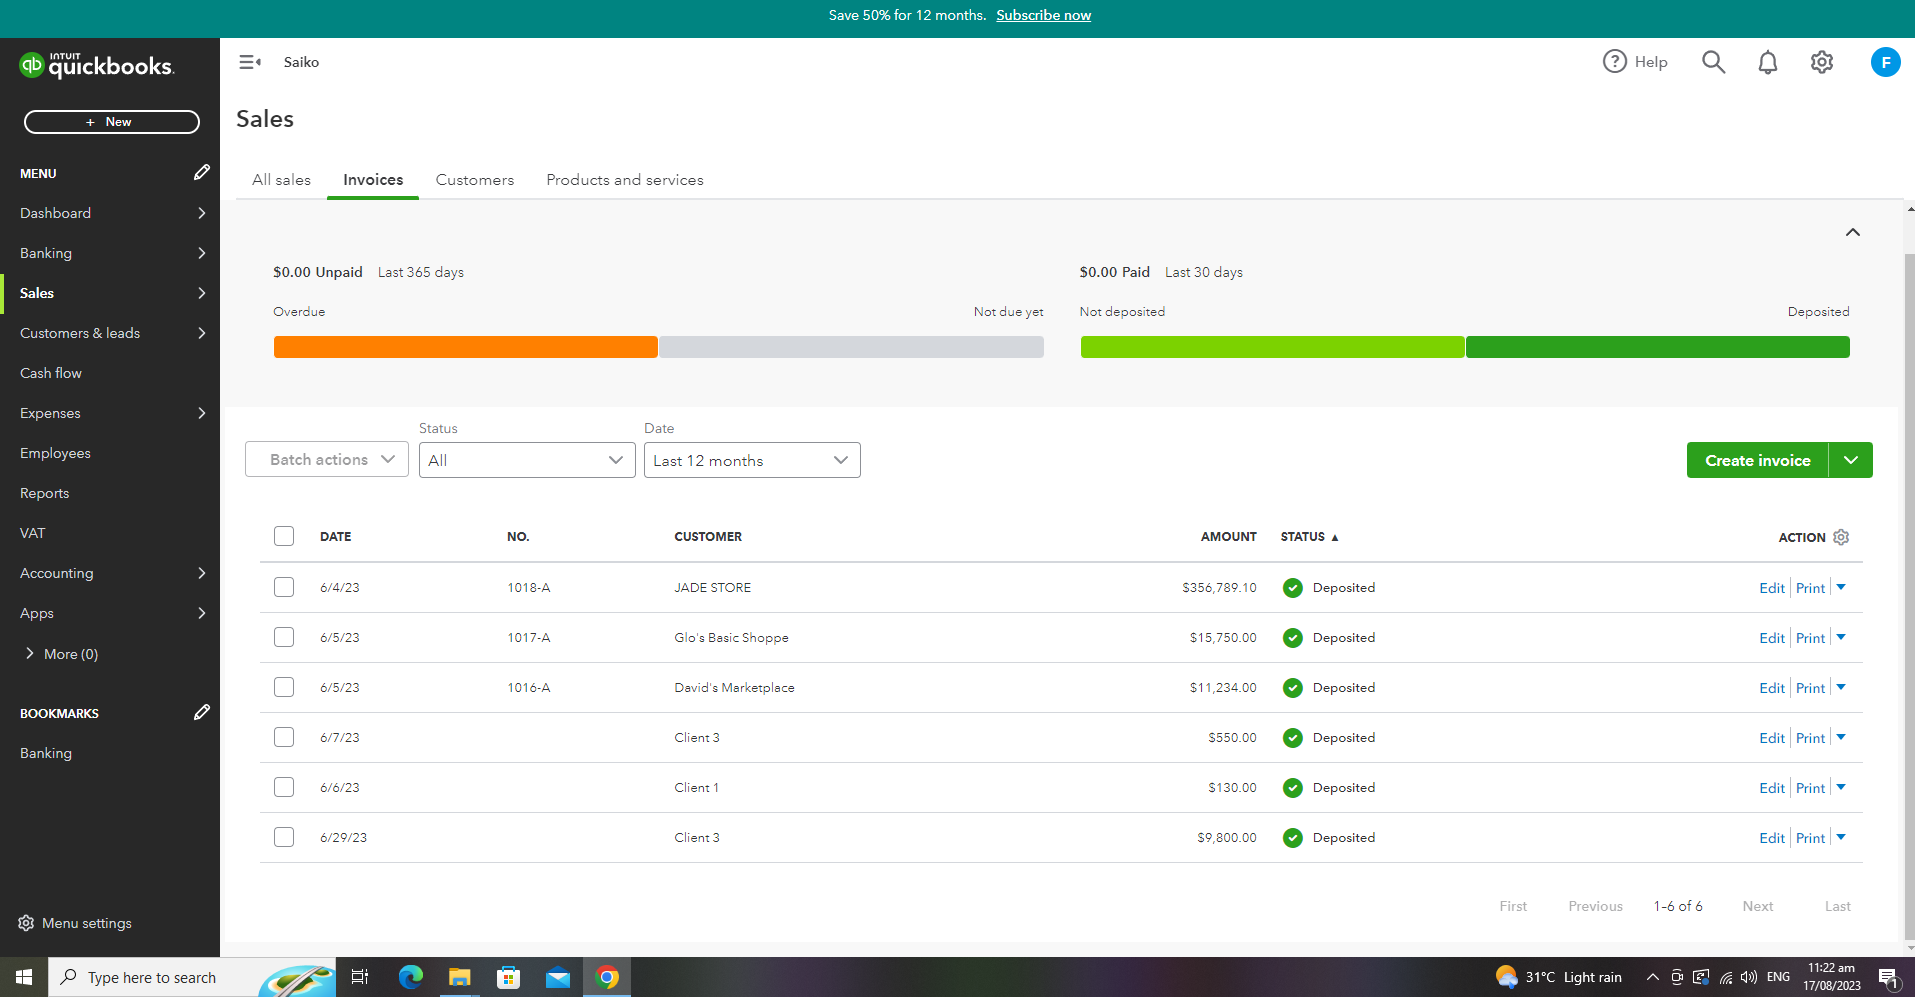
Task: Open the Windows Start button
Action: pos(24,977)
